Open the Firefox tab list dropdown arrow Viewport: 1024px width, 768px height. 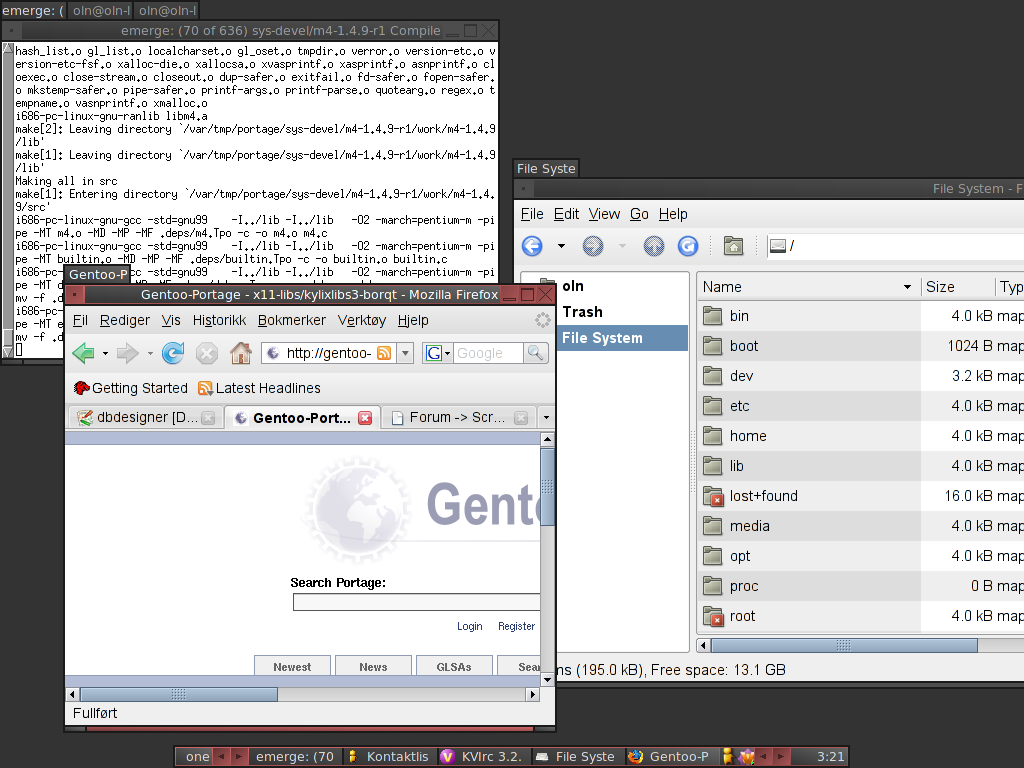point(546,417)
